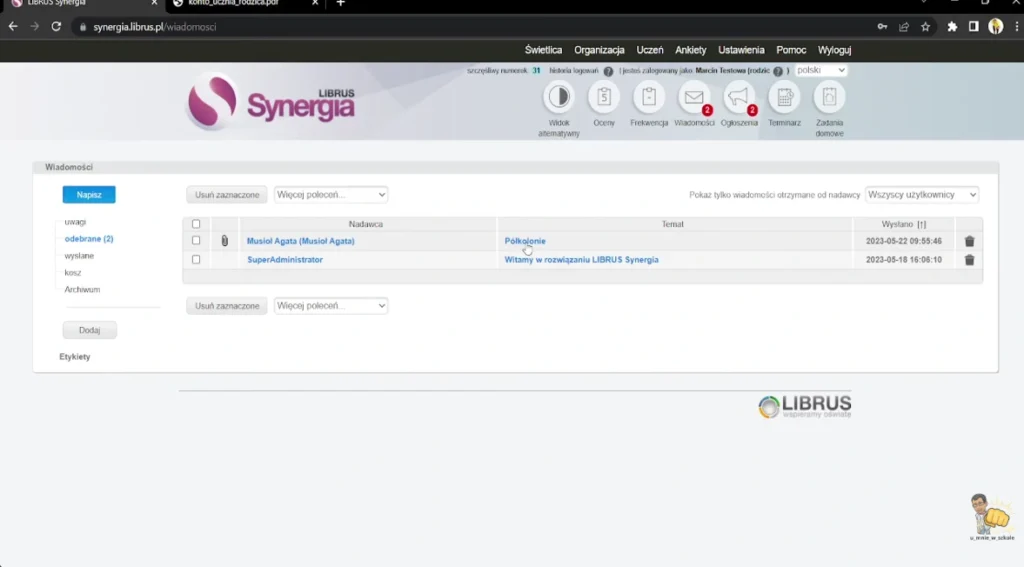Open the Frekwencja attendance icon
Screen dimensions: 1024x567
click(x=648, y=97)
